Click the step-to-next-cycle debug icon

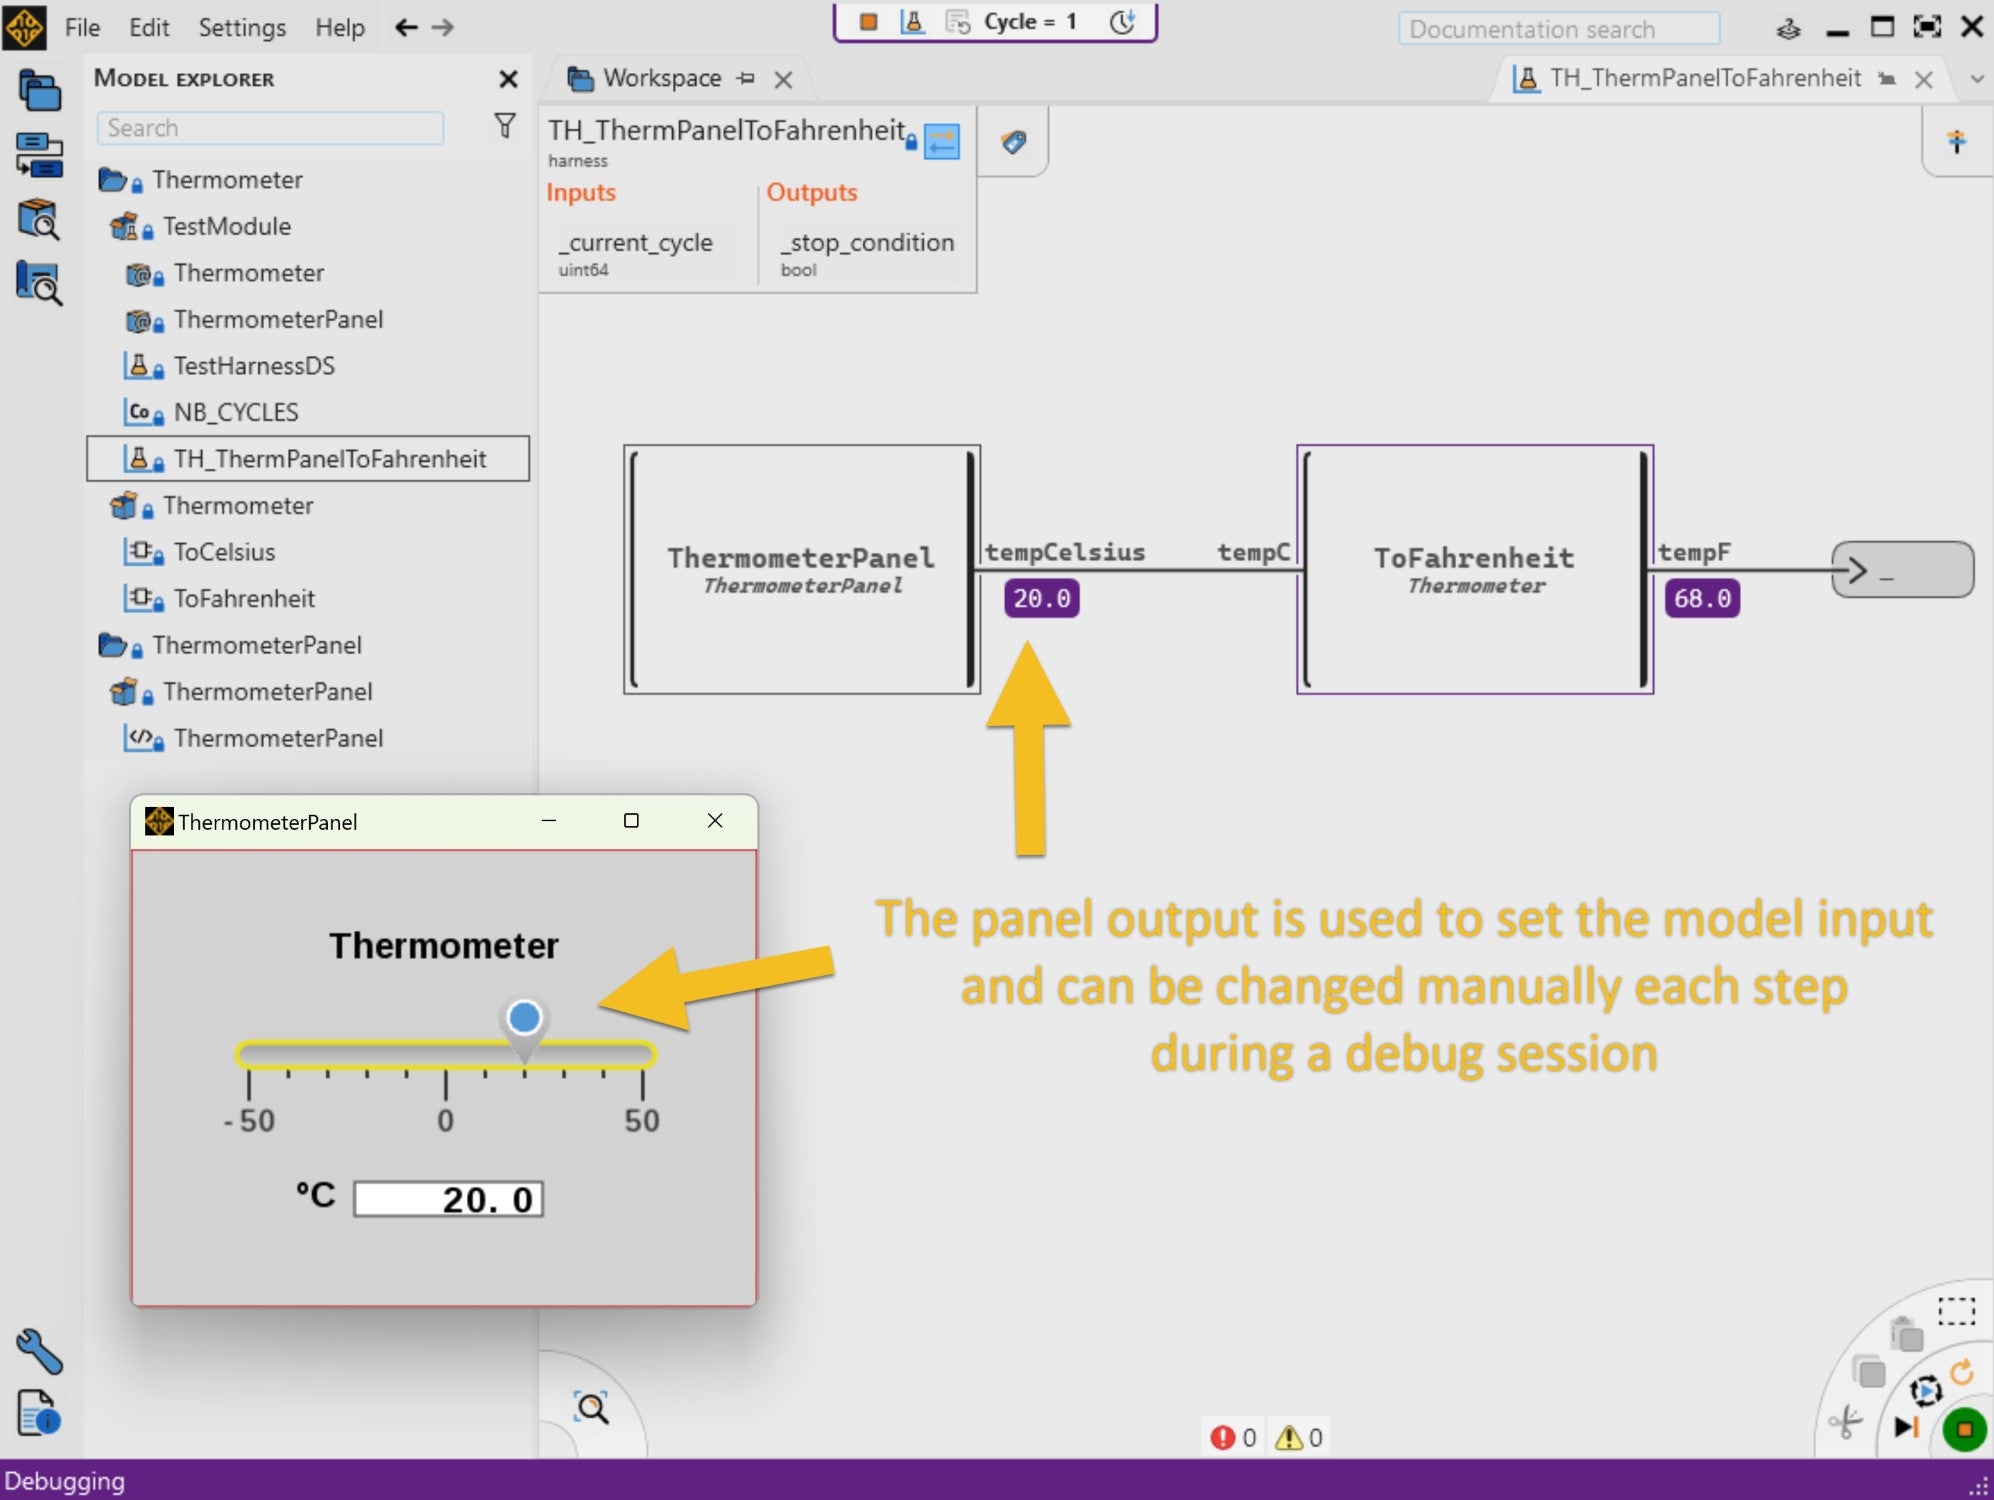coord(1906,1427)
